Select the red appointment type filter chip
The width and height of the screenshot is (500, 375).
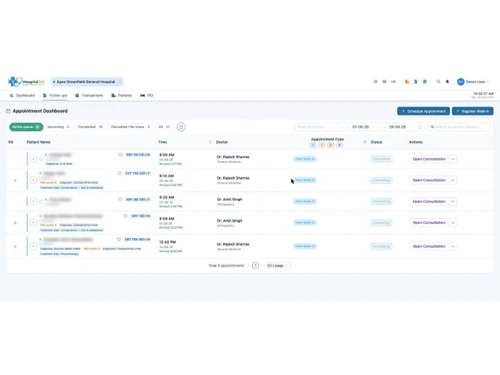(330, 145)
